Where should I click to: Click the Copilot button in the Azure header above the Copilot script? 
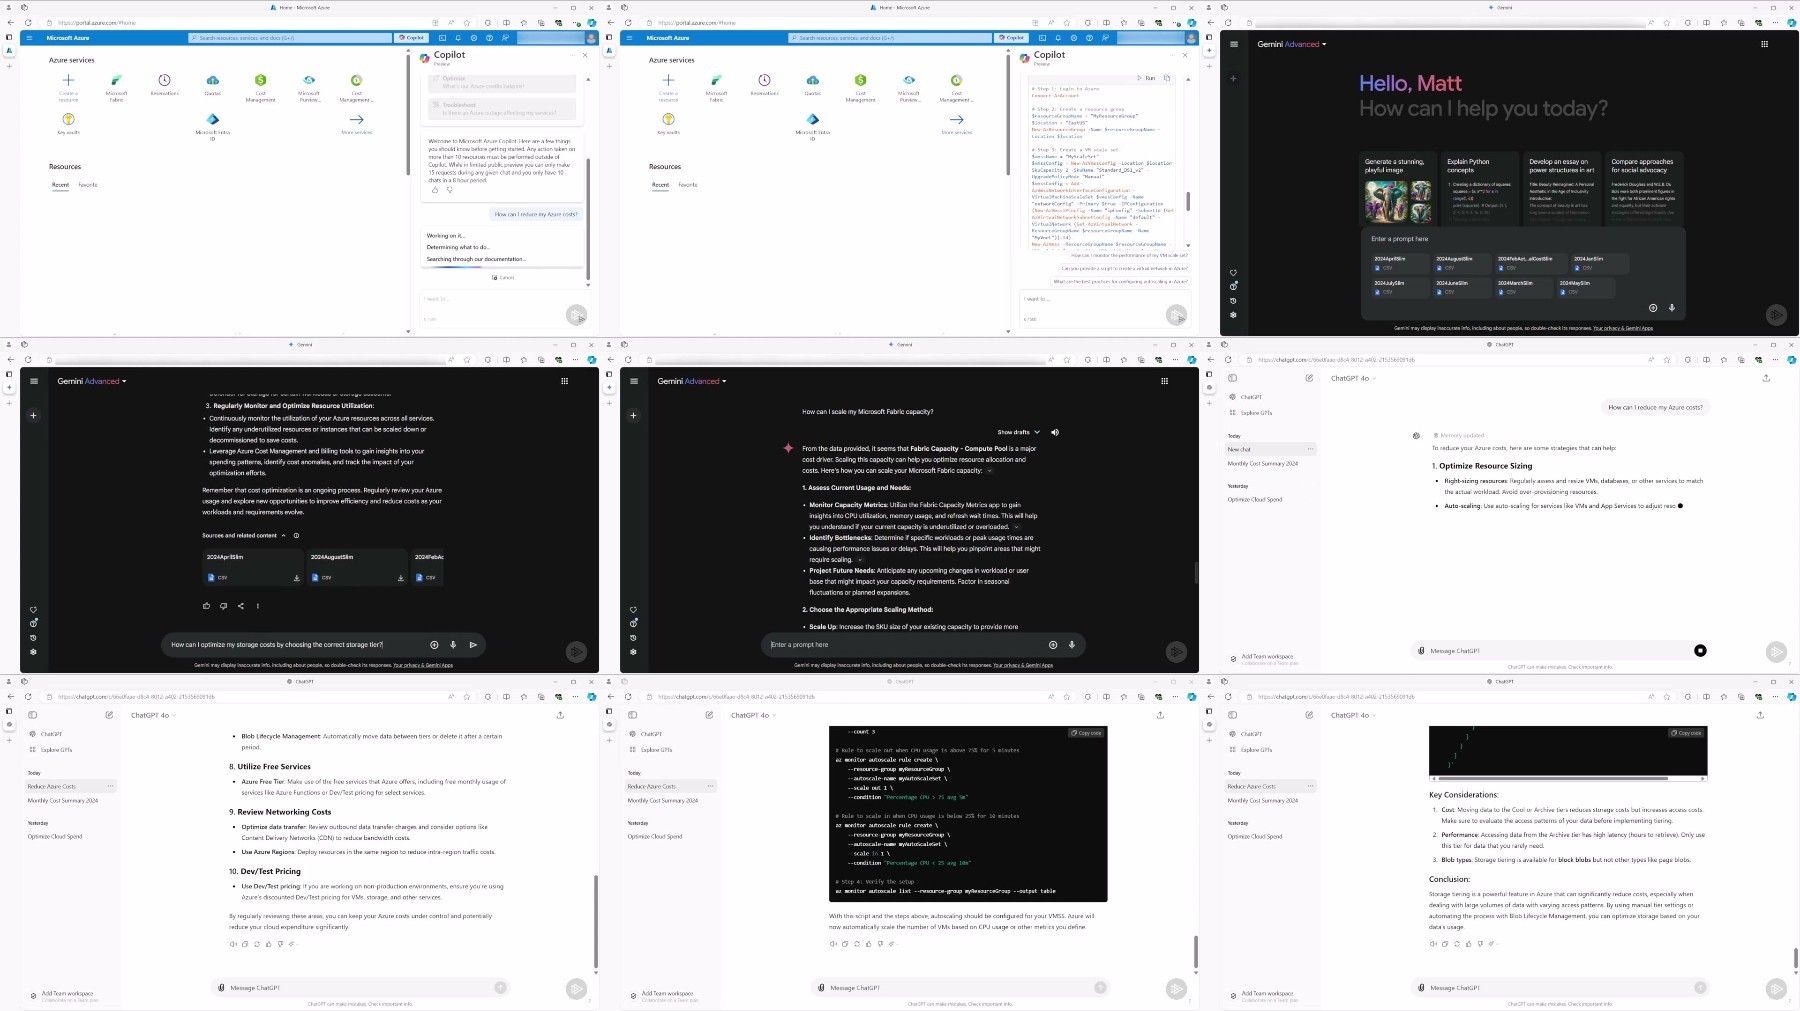point(1011,38)
